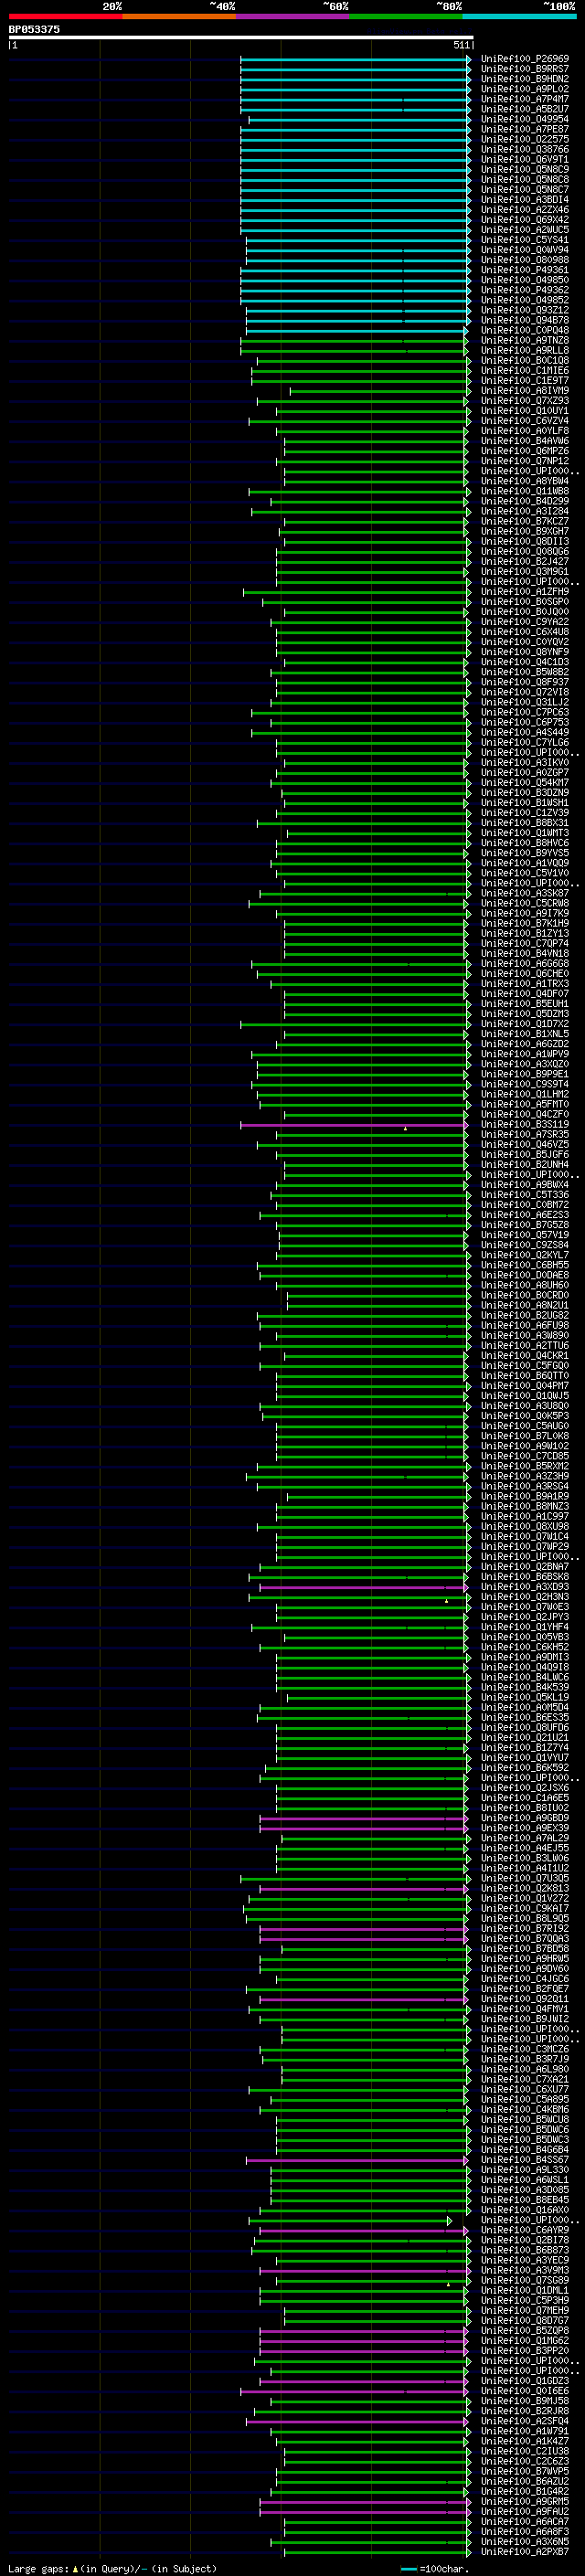Select the BP053375 query title
The width and height of the screenshot is (585, 2576).
pyautogui.click(x=34, y=30)
